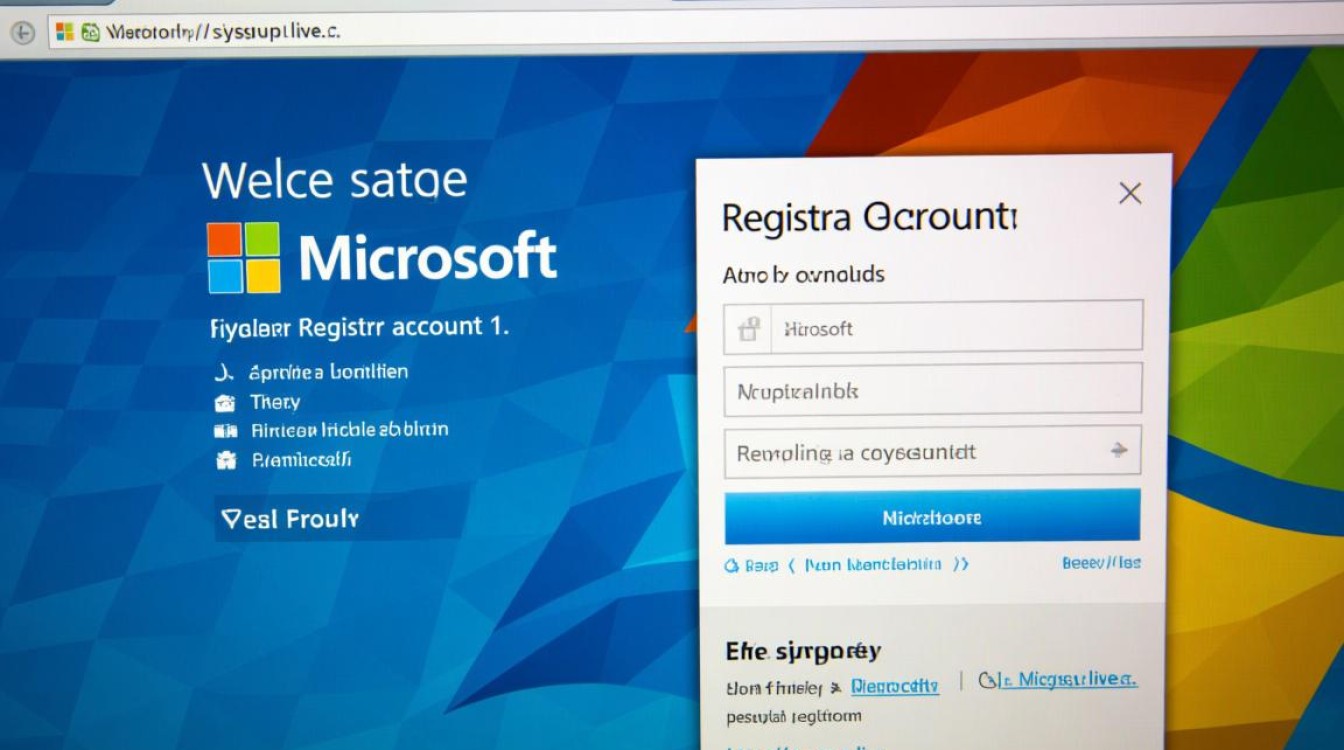Open the 'Cle Micgusrlivee.' link
This screenshot has width=1344, height=750.
pos(1058,680)
